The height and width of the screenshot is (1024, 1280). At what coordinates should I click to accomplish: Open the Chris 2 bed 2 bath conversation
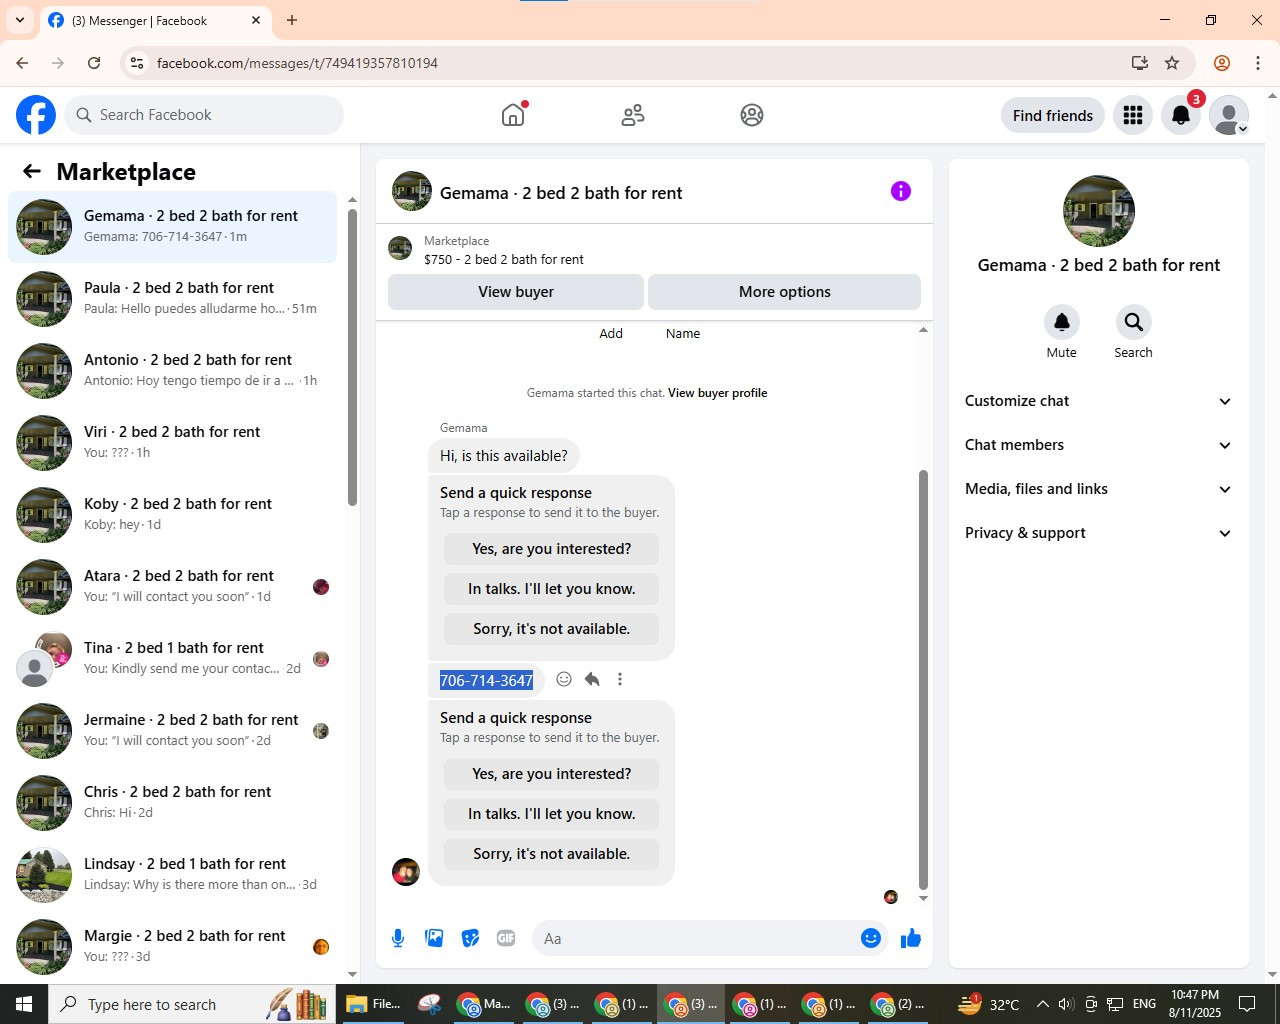pyautogui.click(x=173, y=802)
